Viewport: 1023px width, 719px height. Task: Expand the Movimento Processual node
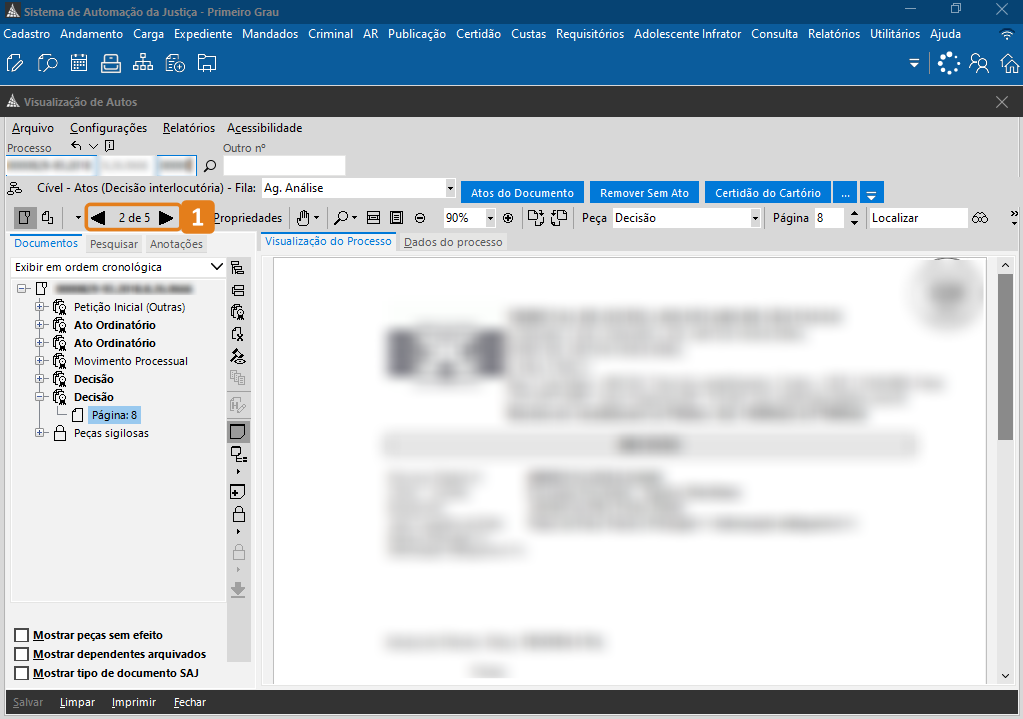(40, 361)
